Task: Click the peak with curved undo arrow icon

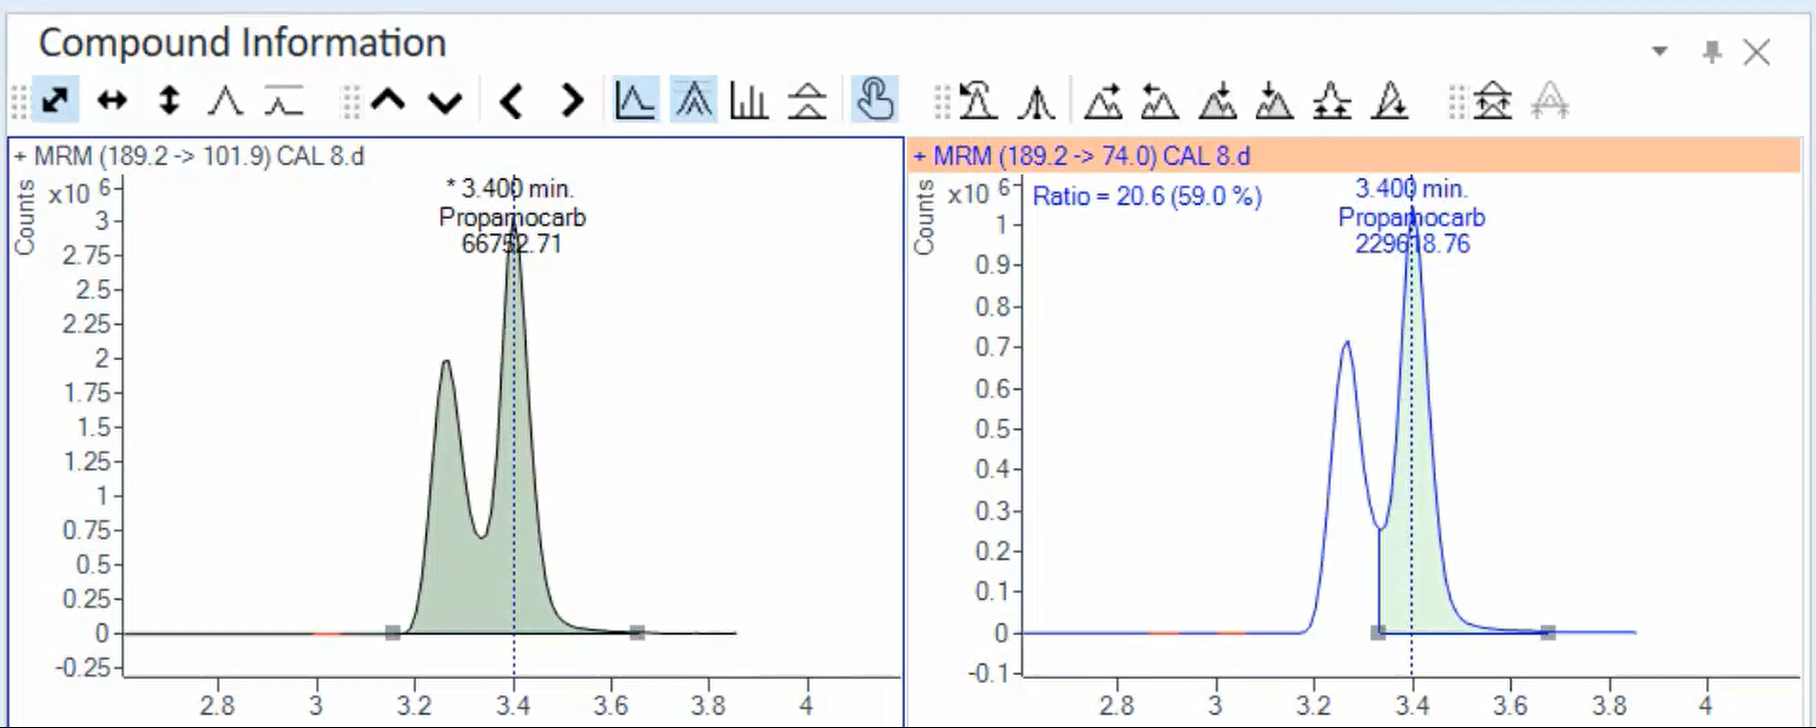Action: [978, 100]
